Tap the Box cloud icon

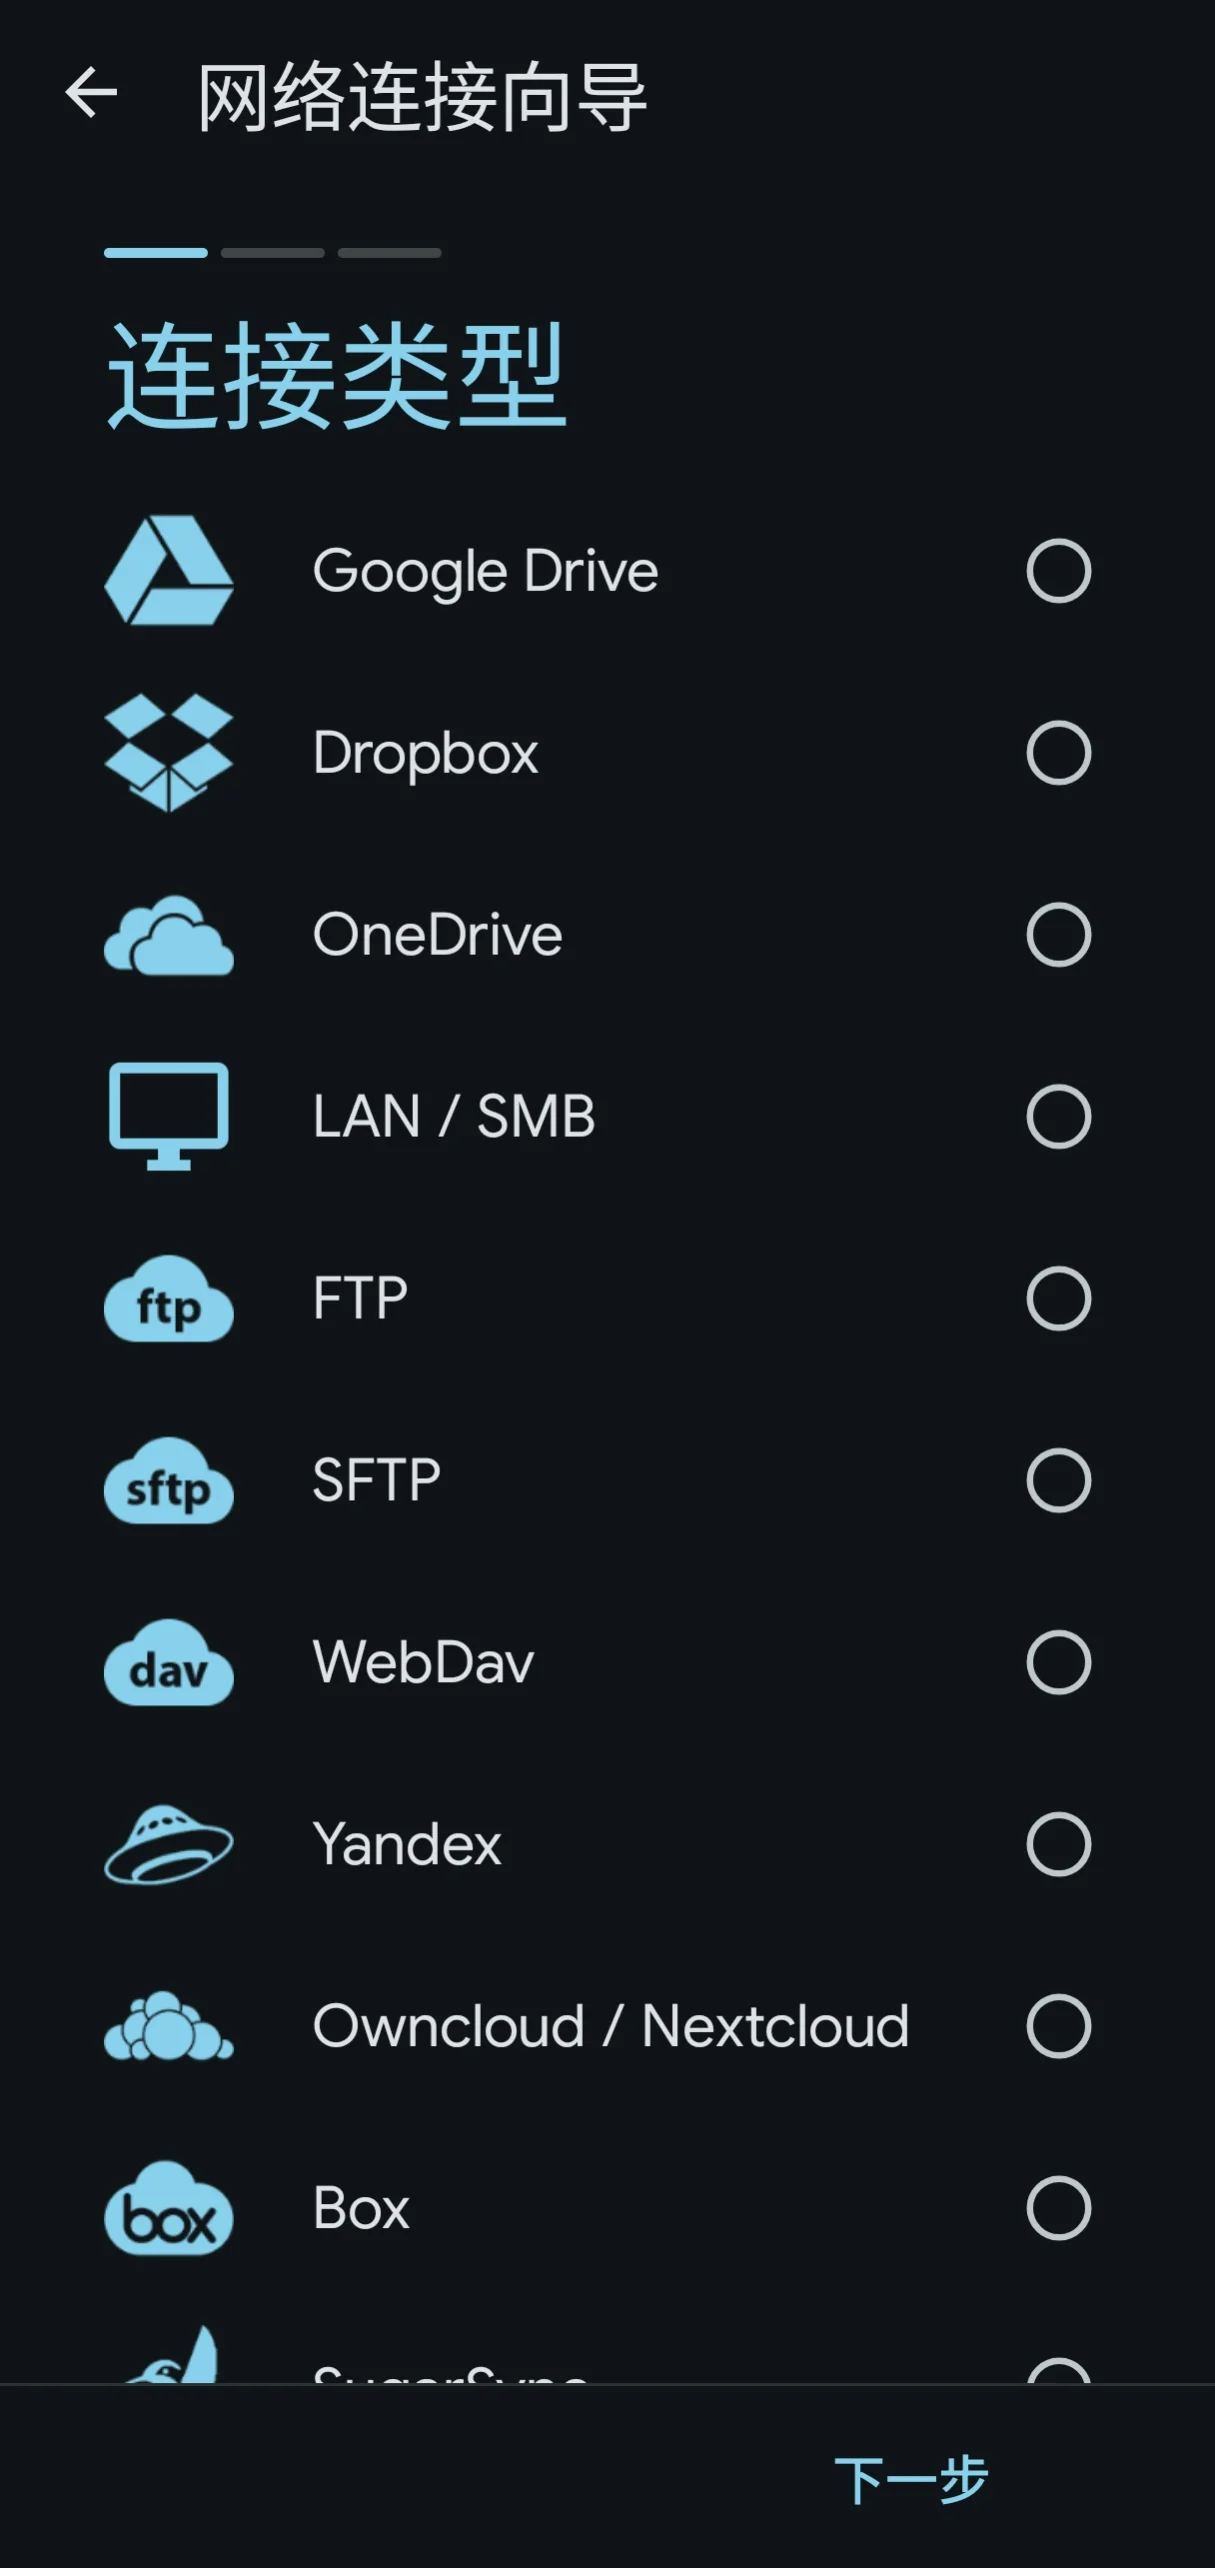tap(168, 2208)
